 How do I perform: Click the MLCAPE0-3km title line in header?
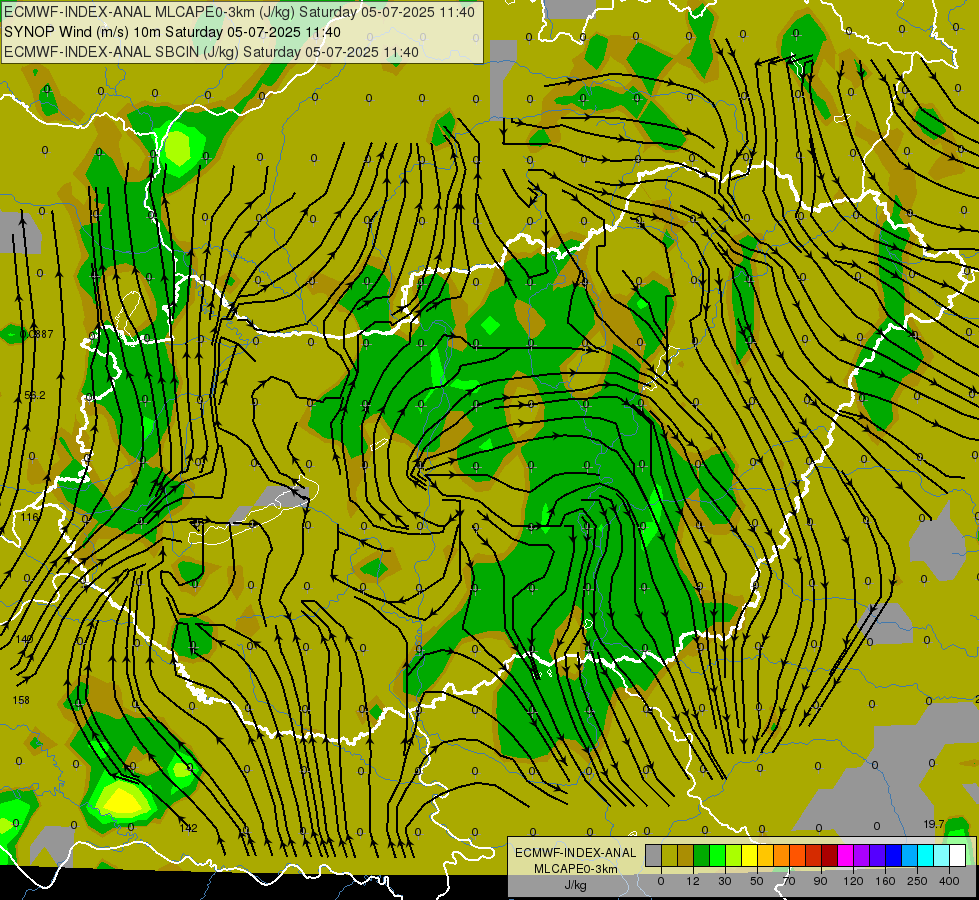click(240, 12)
